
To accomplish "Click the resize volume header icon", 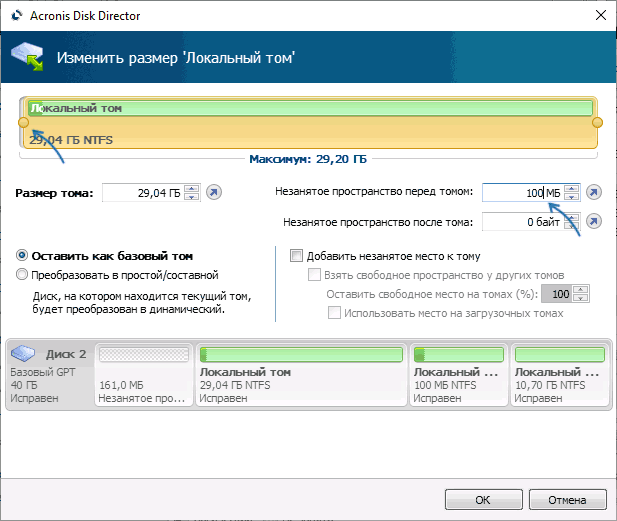I will click(x=27, y=57).
